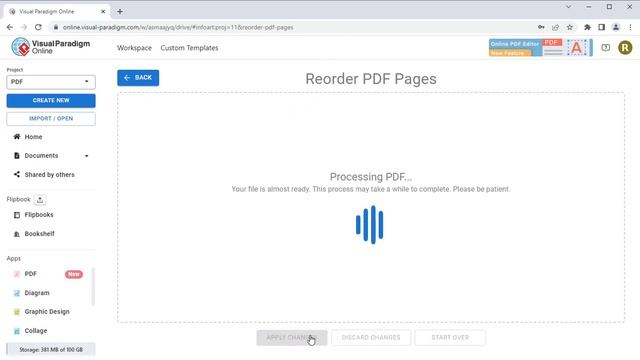
Task: Click the Storage usage indicator
Action: coord(51,349)
